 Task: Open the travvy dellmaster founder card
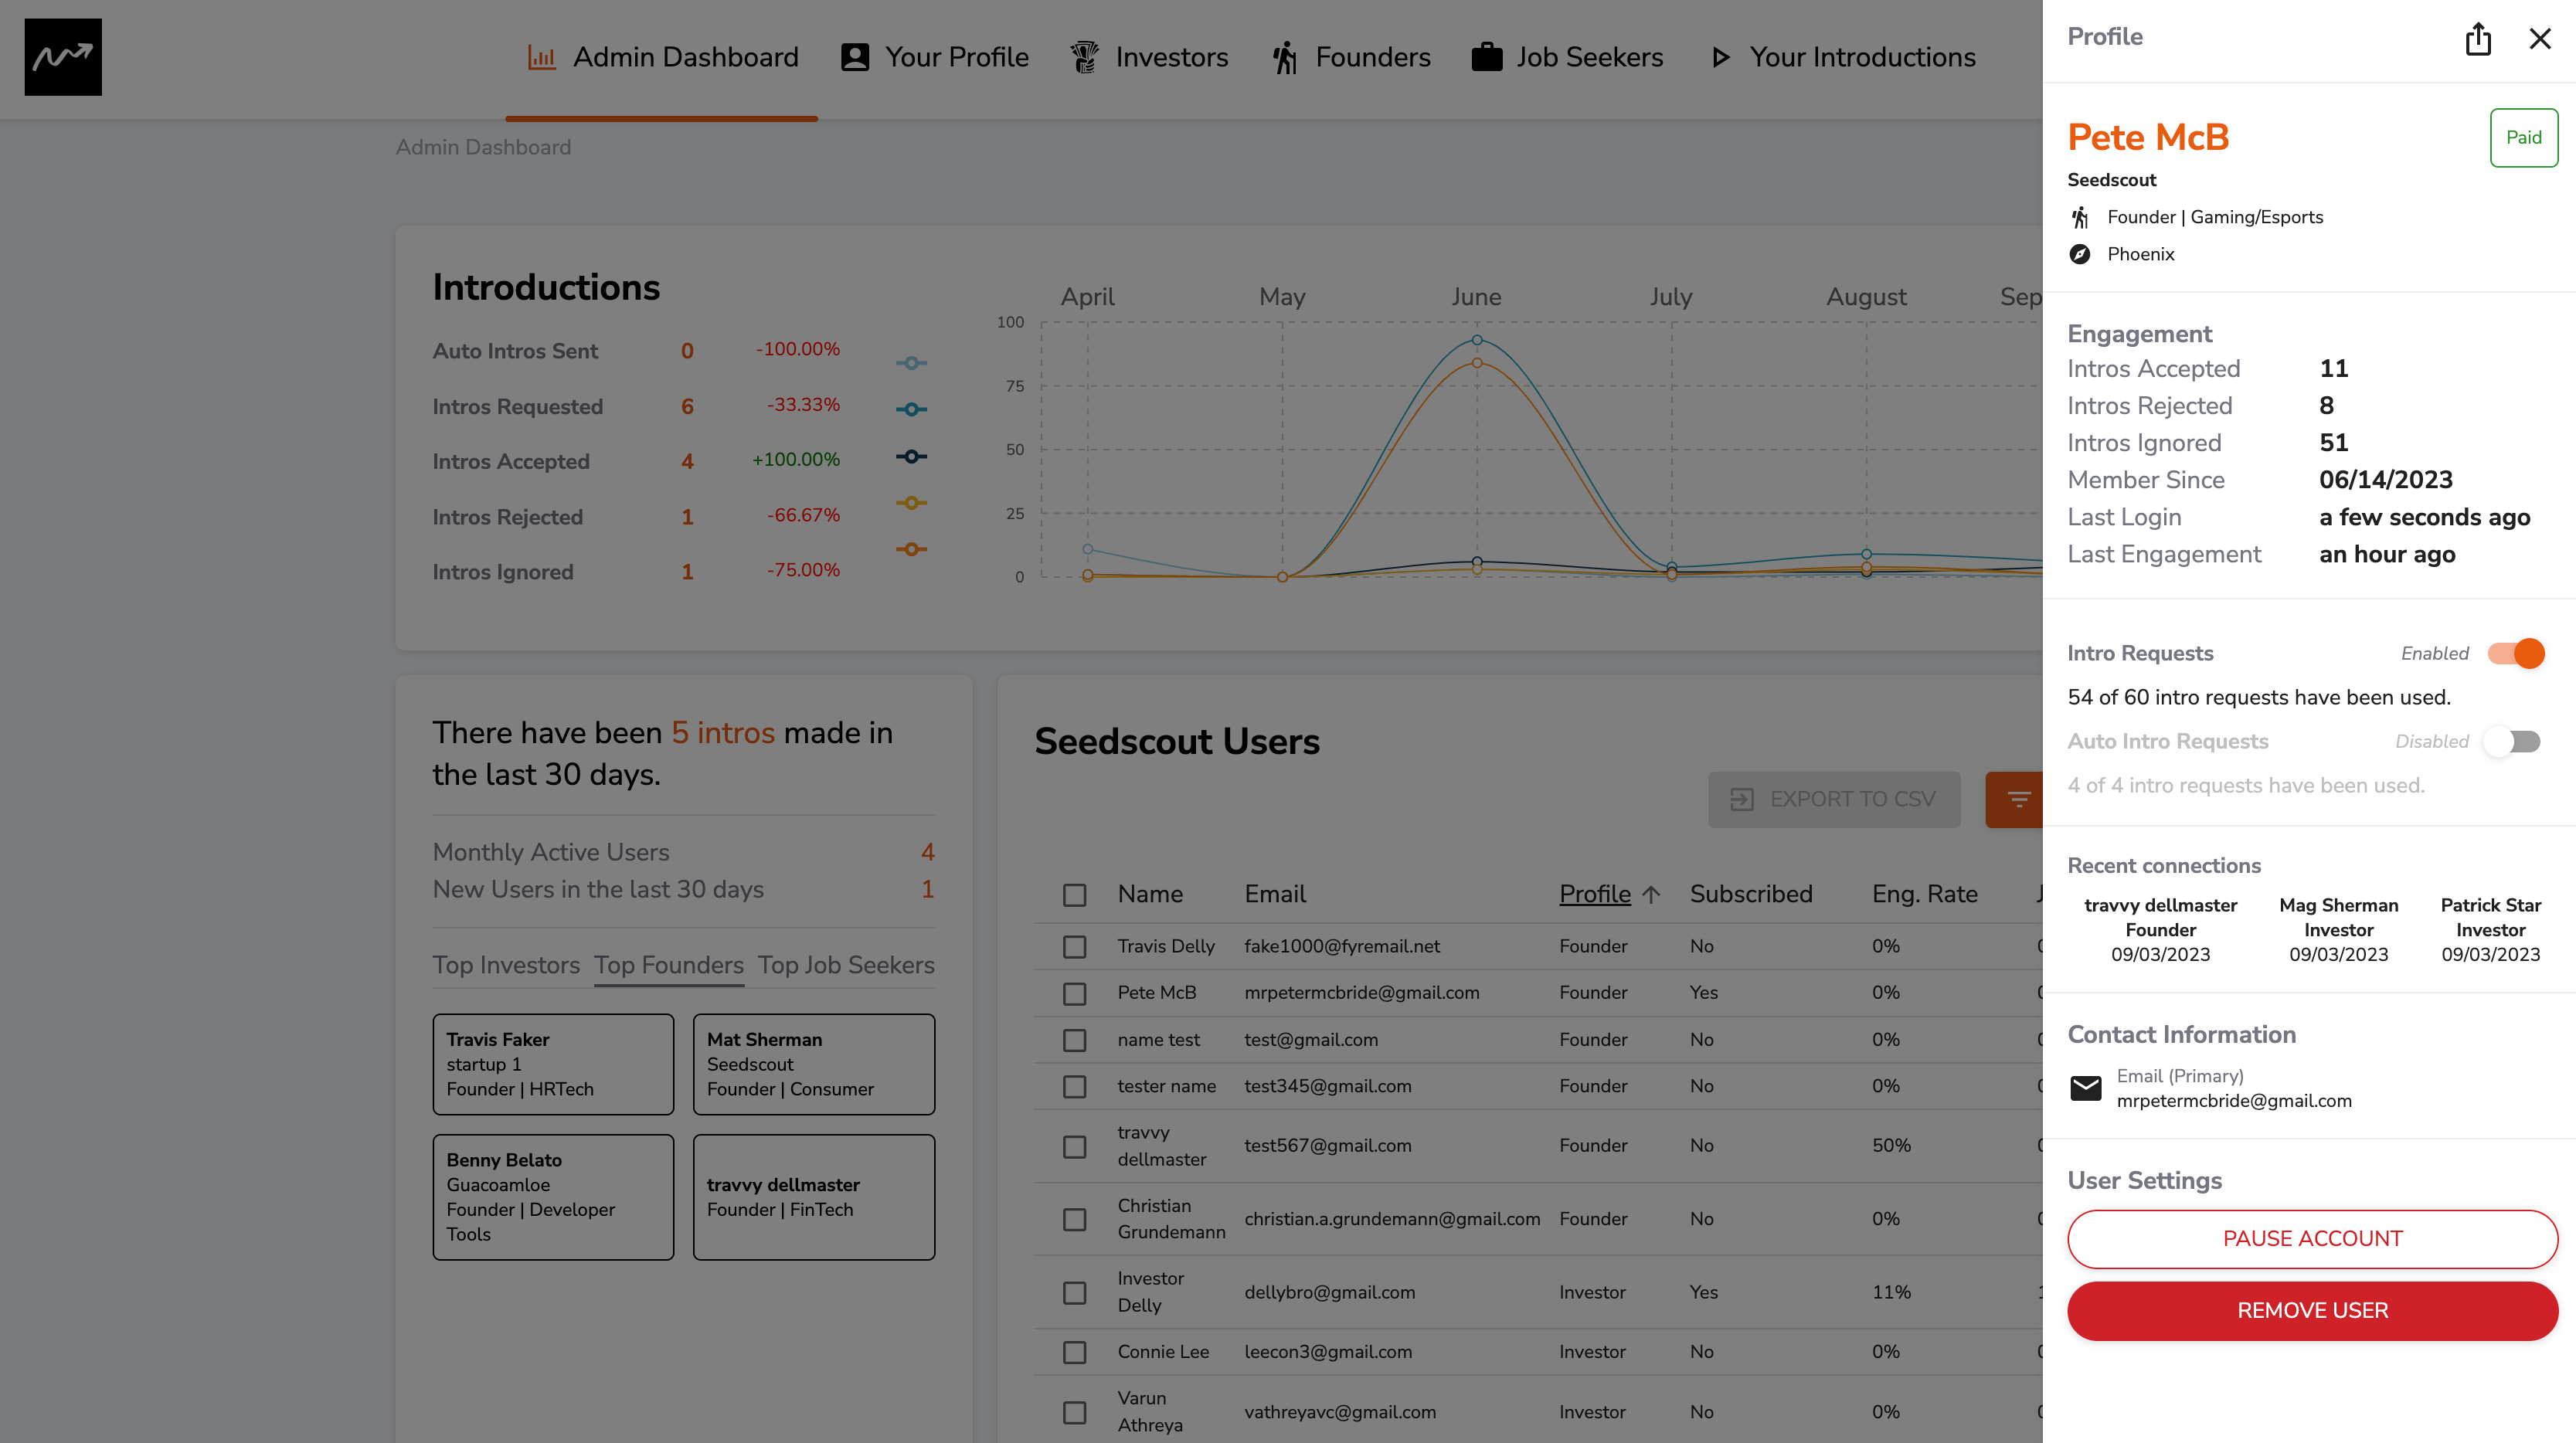814,1197
